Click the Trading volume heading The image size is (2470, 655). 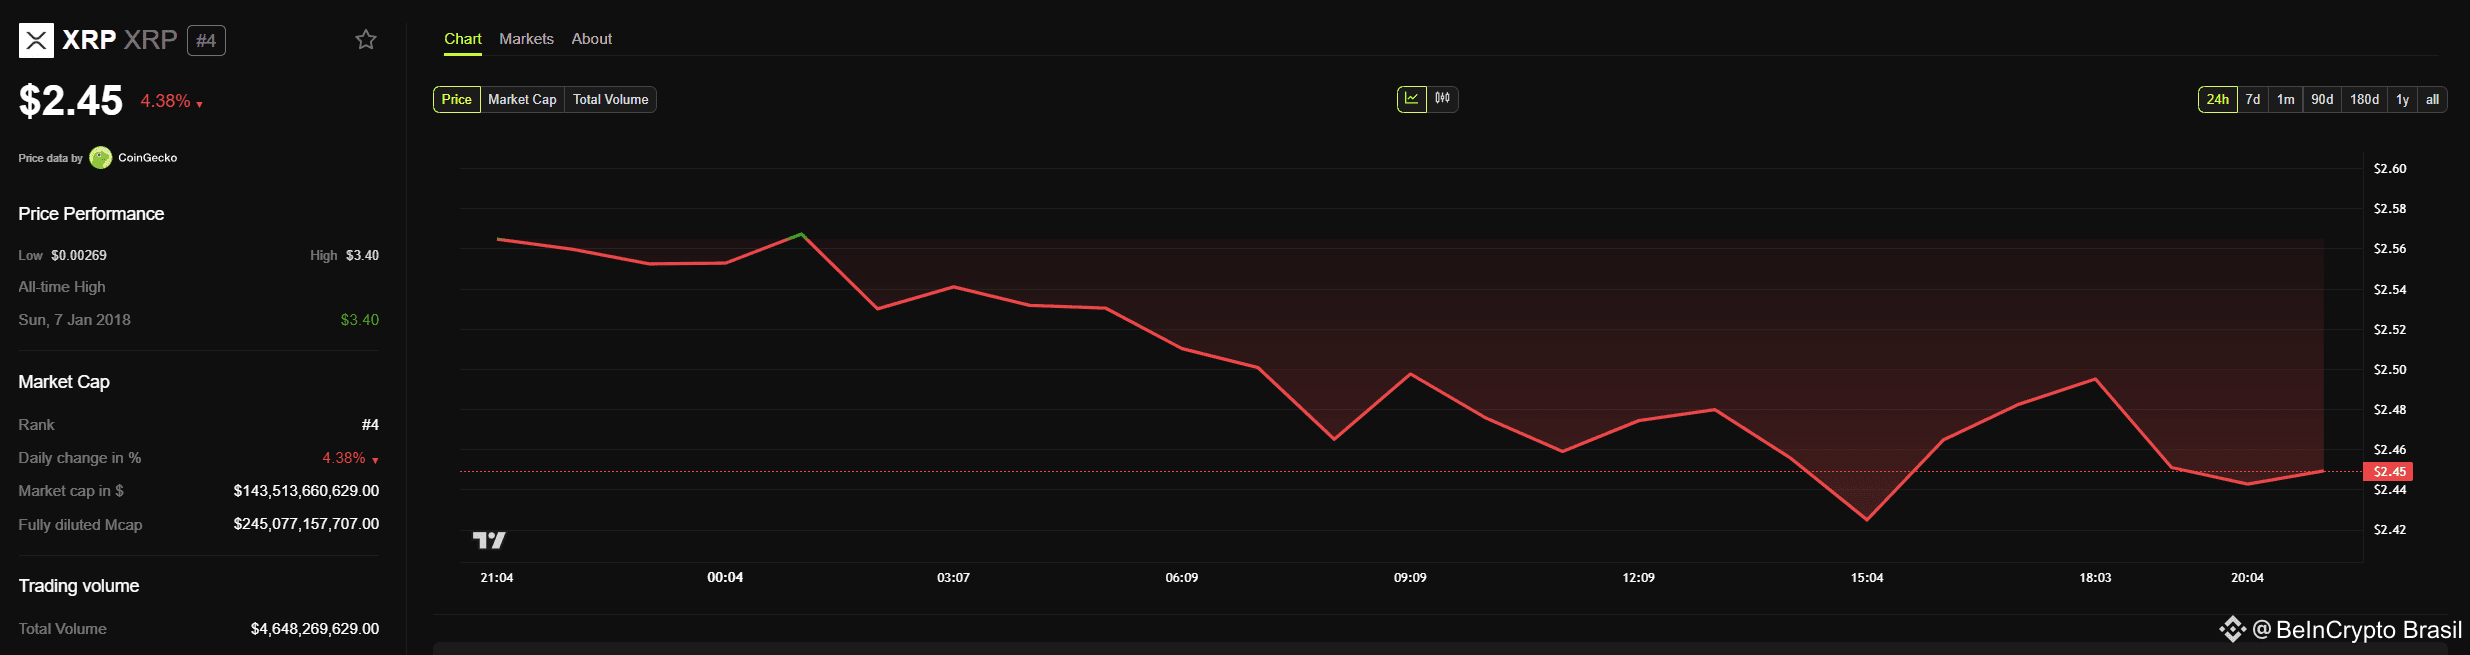pos(79,586)
